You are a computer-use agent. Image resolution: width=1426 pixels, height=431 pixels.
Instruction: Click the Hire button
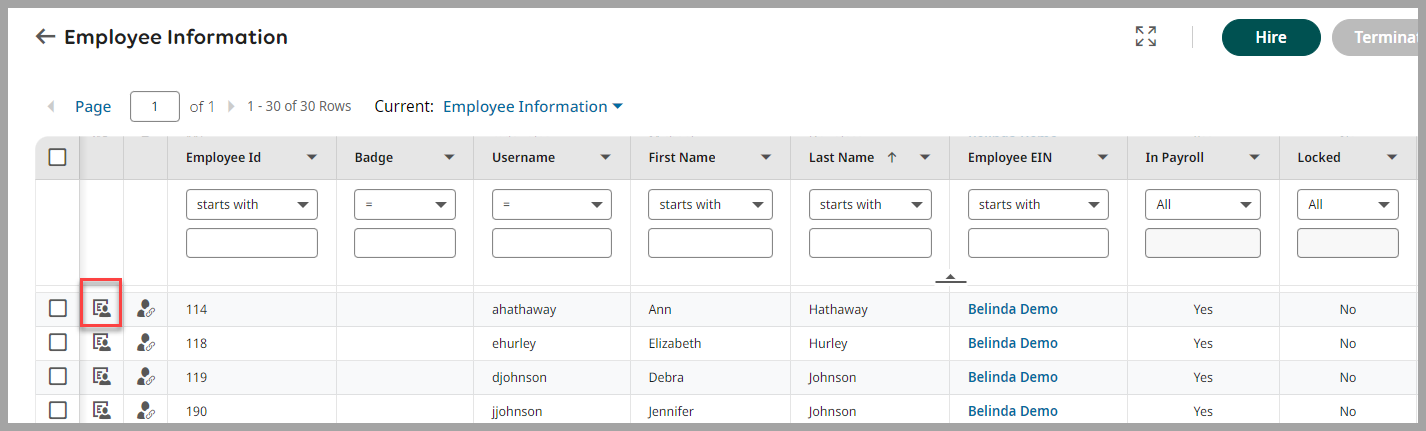1271,38
